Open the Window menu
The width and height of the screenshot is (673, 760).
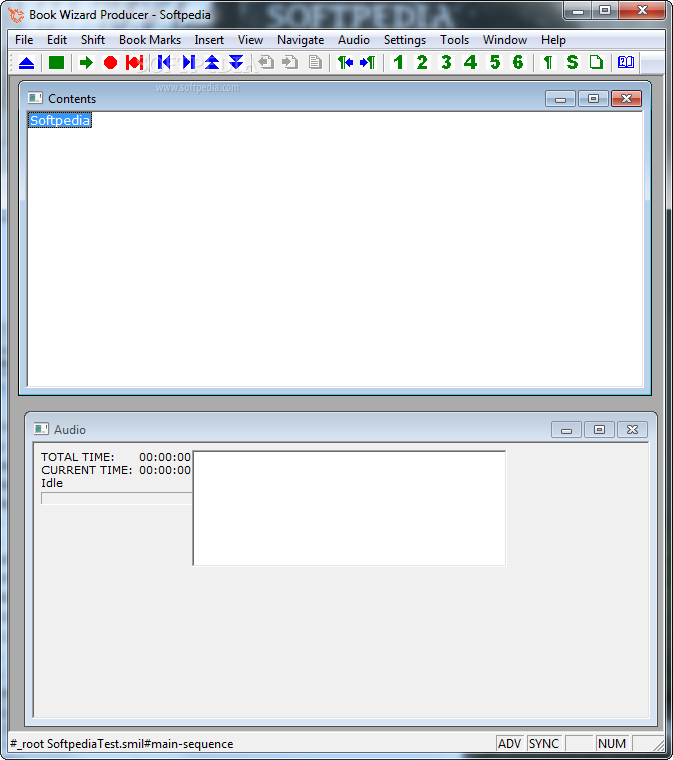click(x=504, y=40)
